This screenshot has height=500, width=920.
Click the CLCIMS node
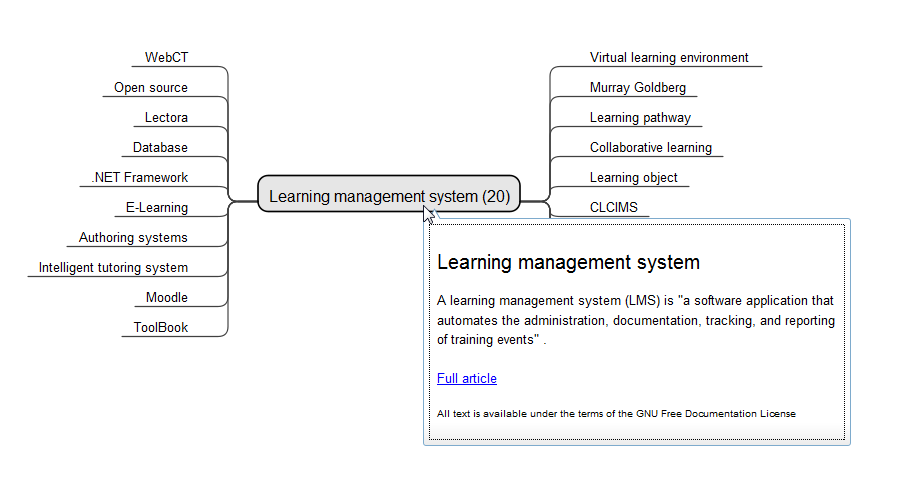point(613,207)
